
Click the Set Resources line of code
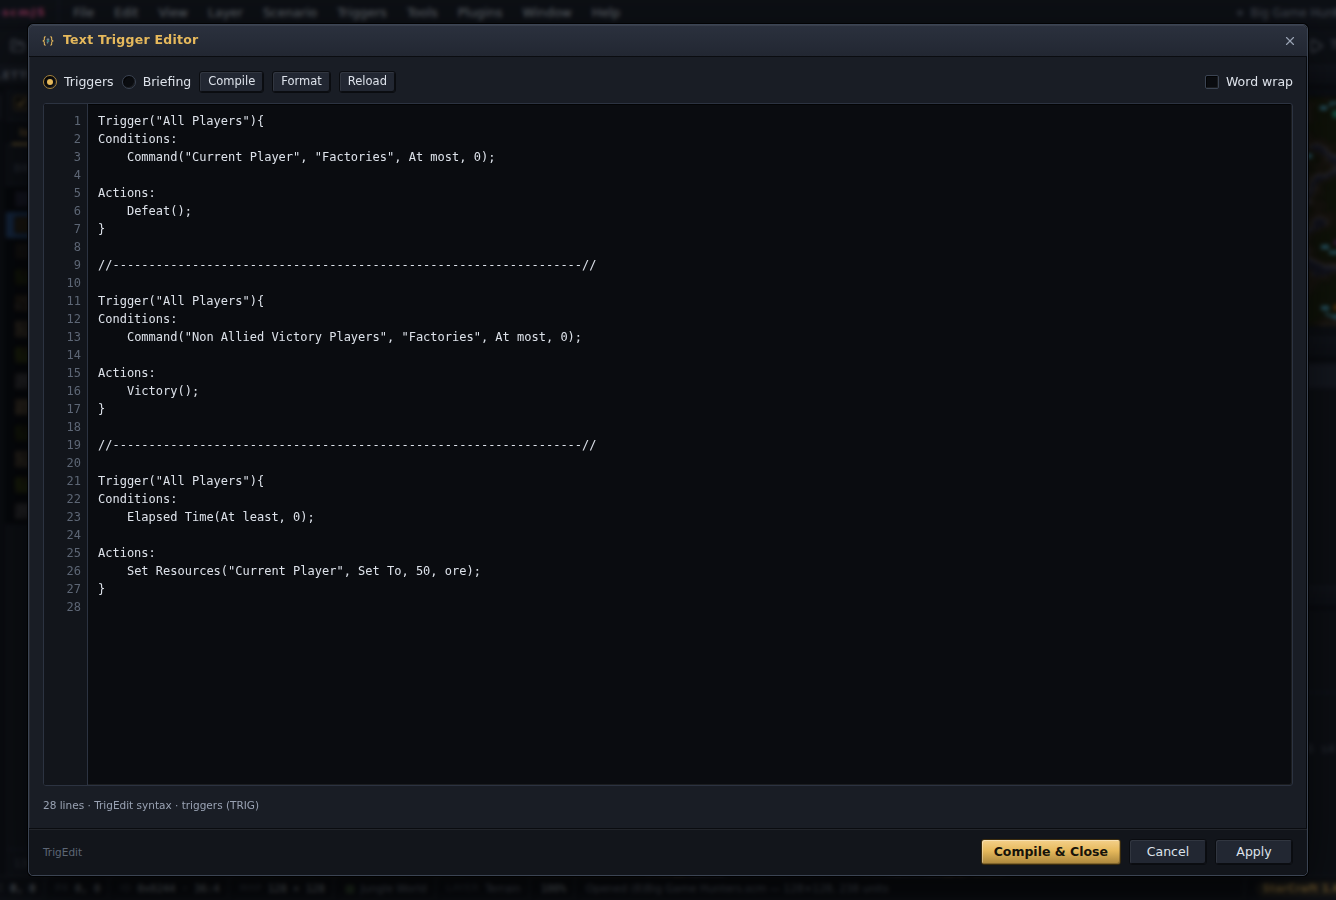click(x=304, y=571)
